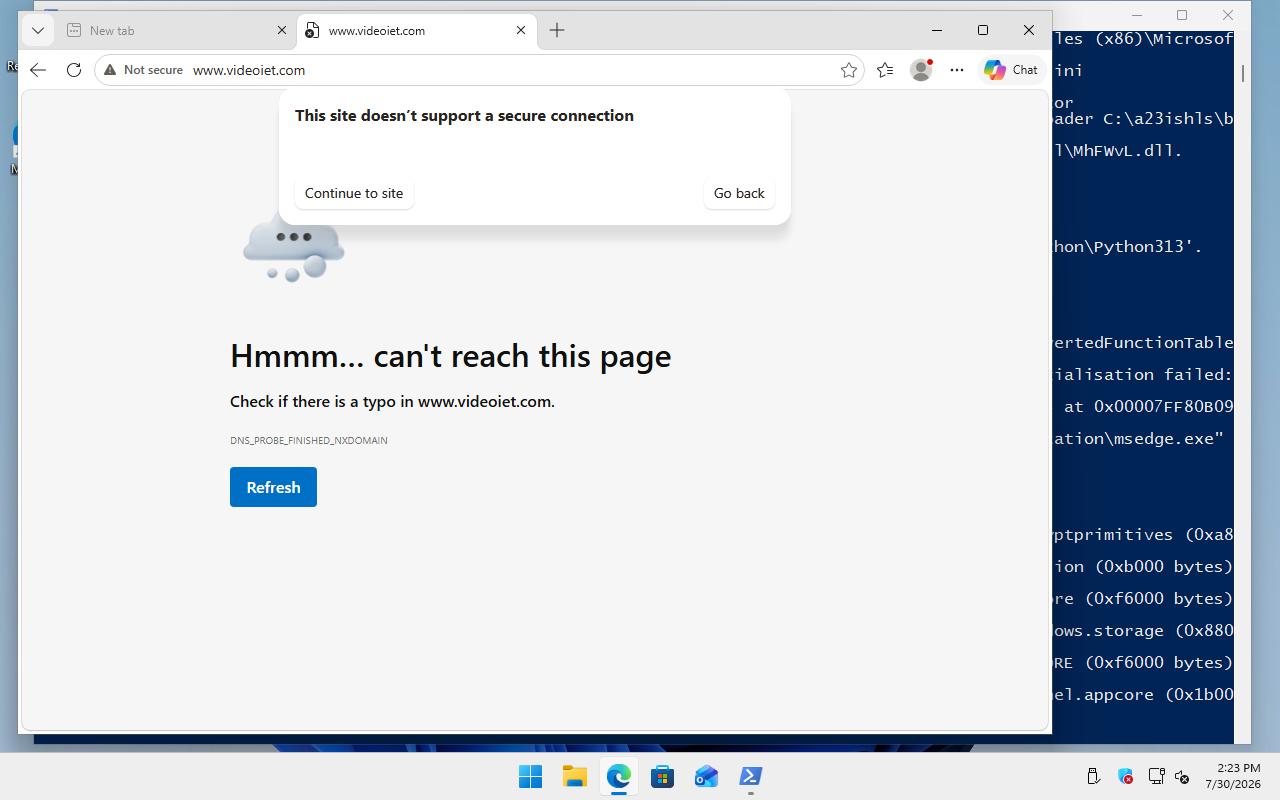Click the muted volume tray icon

click(x=1182, y=776)
